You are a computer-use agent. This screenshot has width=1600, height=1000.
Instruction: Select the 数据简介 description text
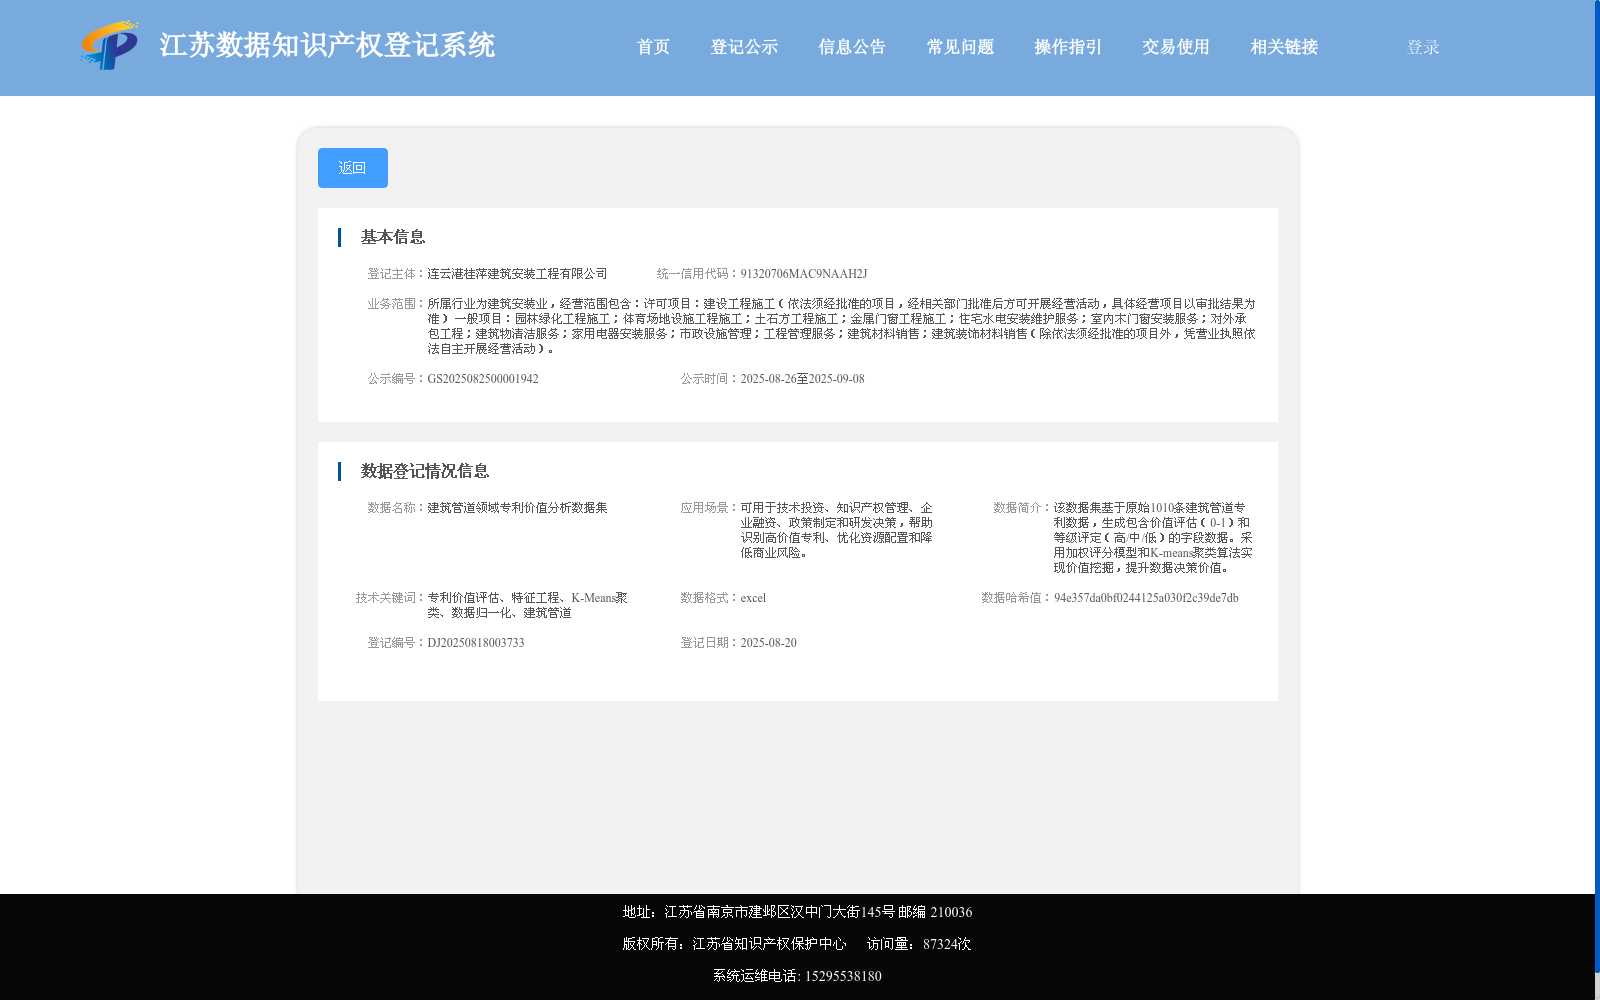[1153, 538]
